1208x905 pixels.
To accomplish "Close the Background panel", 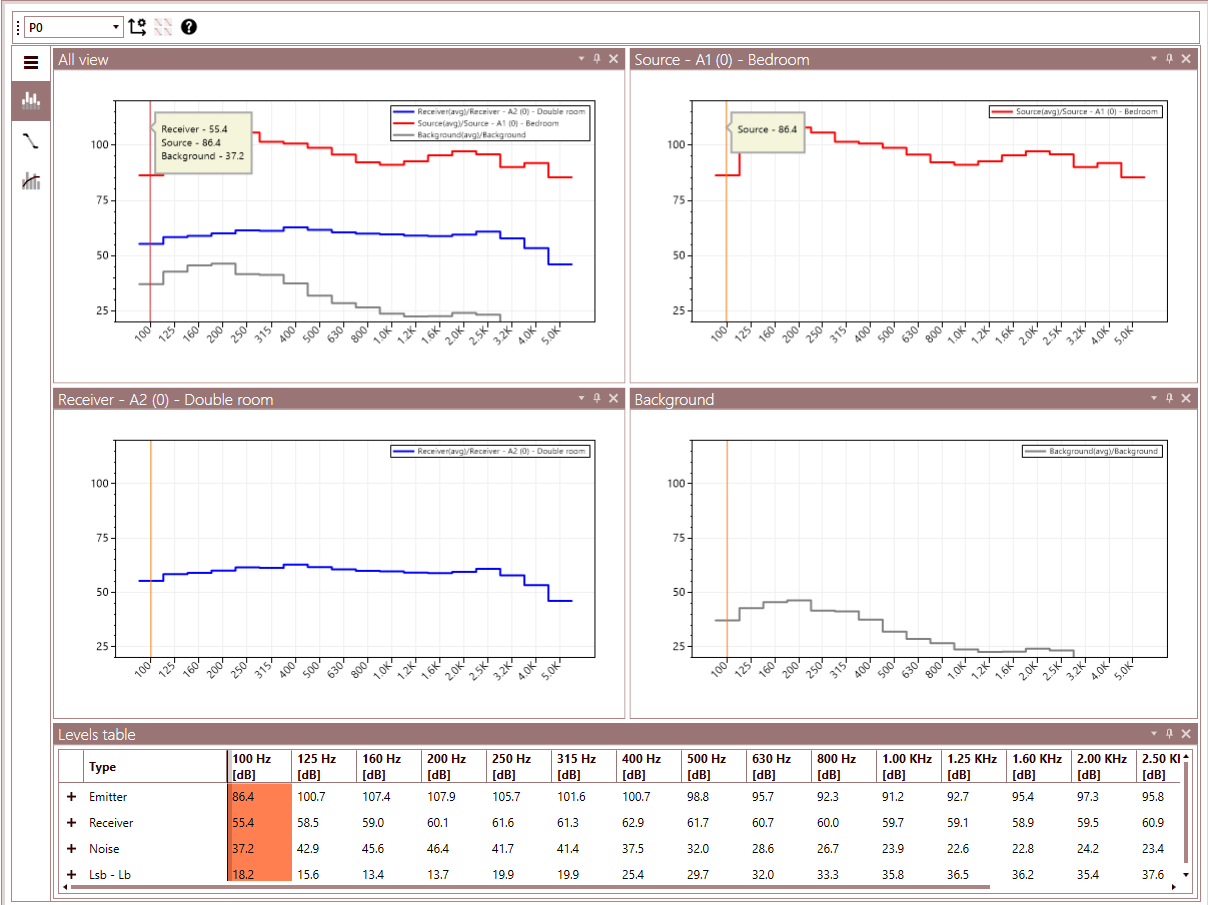I will (x=1185, y=398).
